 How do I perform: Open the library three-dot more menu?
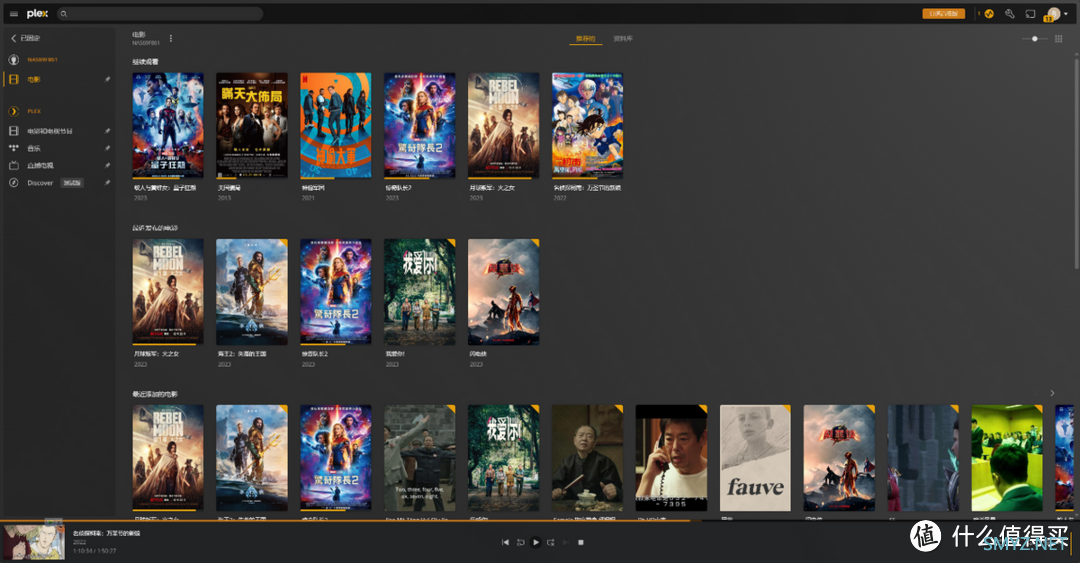pos(171,39)
